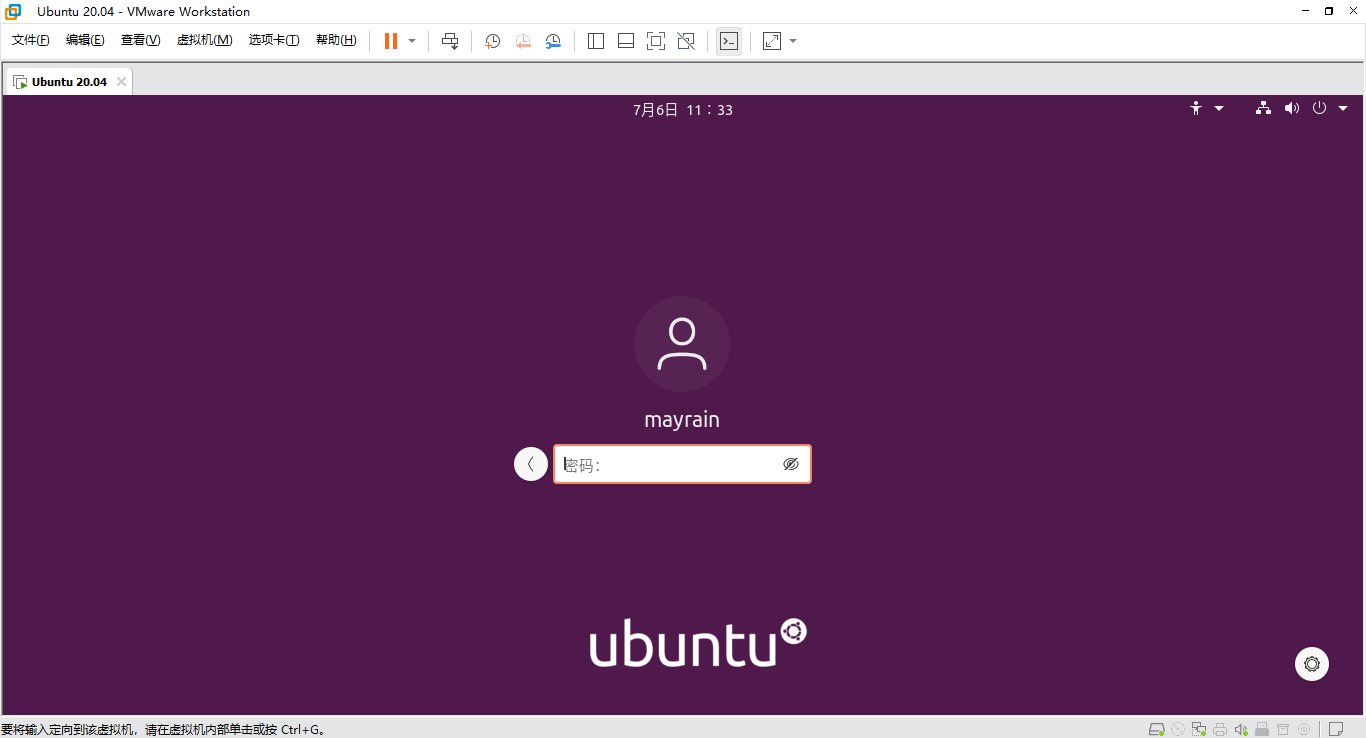The width and height of the screenshot is (1366, 738).
Task: Click the sound card status icon
Action: tap(1241, 729)
